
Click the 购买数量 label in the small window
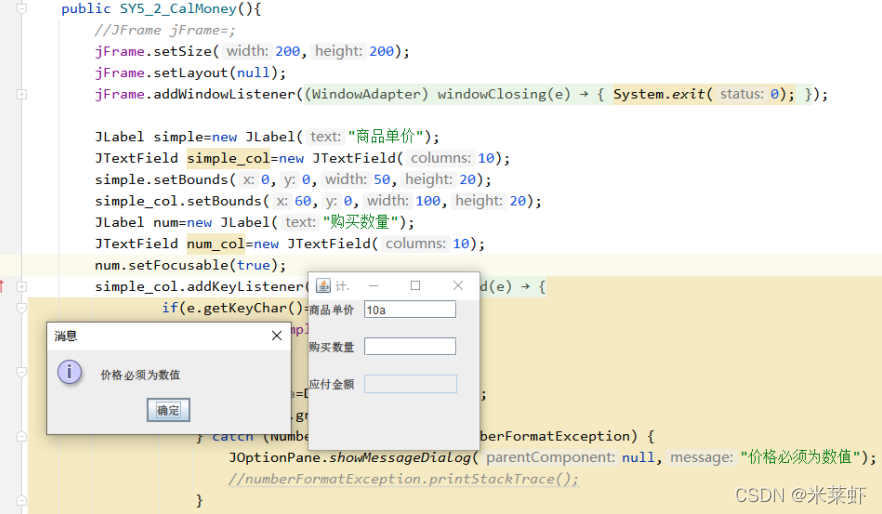[331, 347]
